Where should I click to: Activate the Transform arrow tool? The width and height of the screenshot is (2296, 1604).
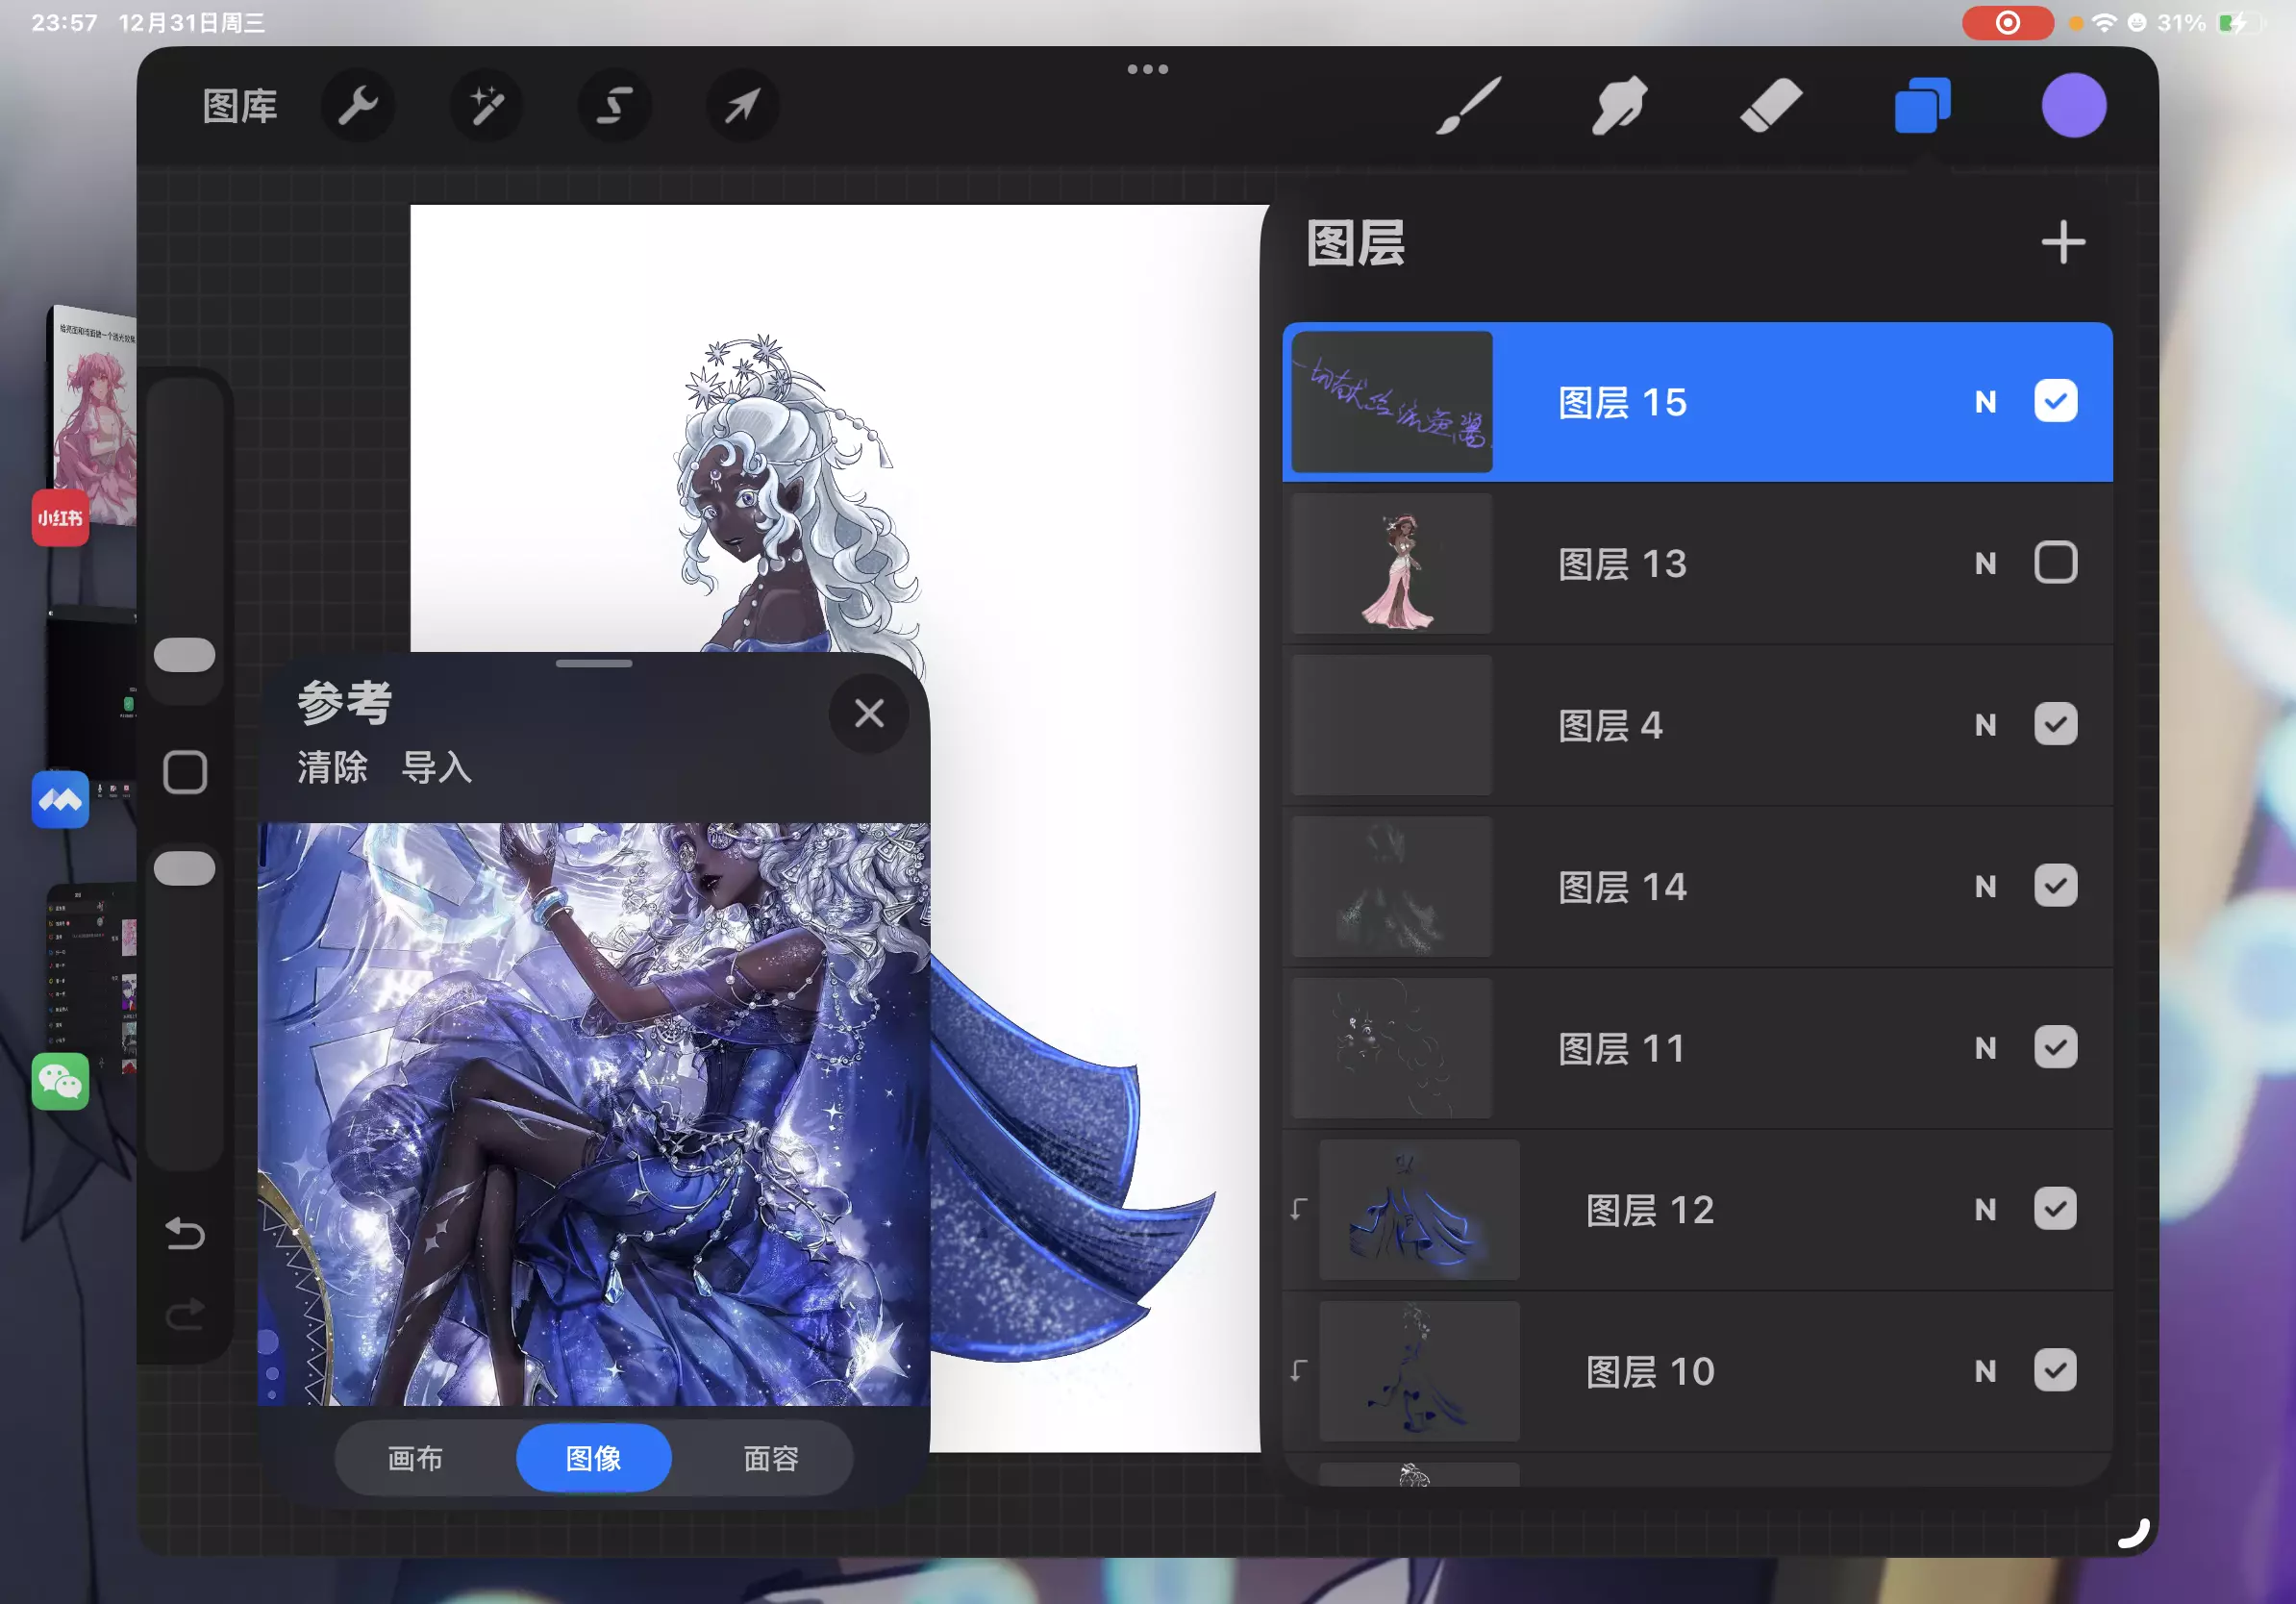[742, 105]
